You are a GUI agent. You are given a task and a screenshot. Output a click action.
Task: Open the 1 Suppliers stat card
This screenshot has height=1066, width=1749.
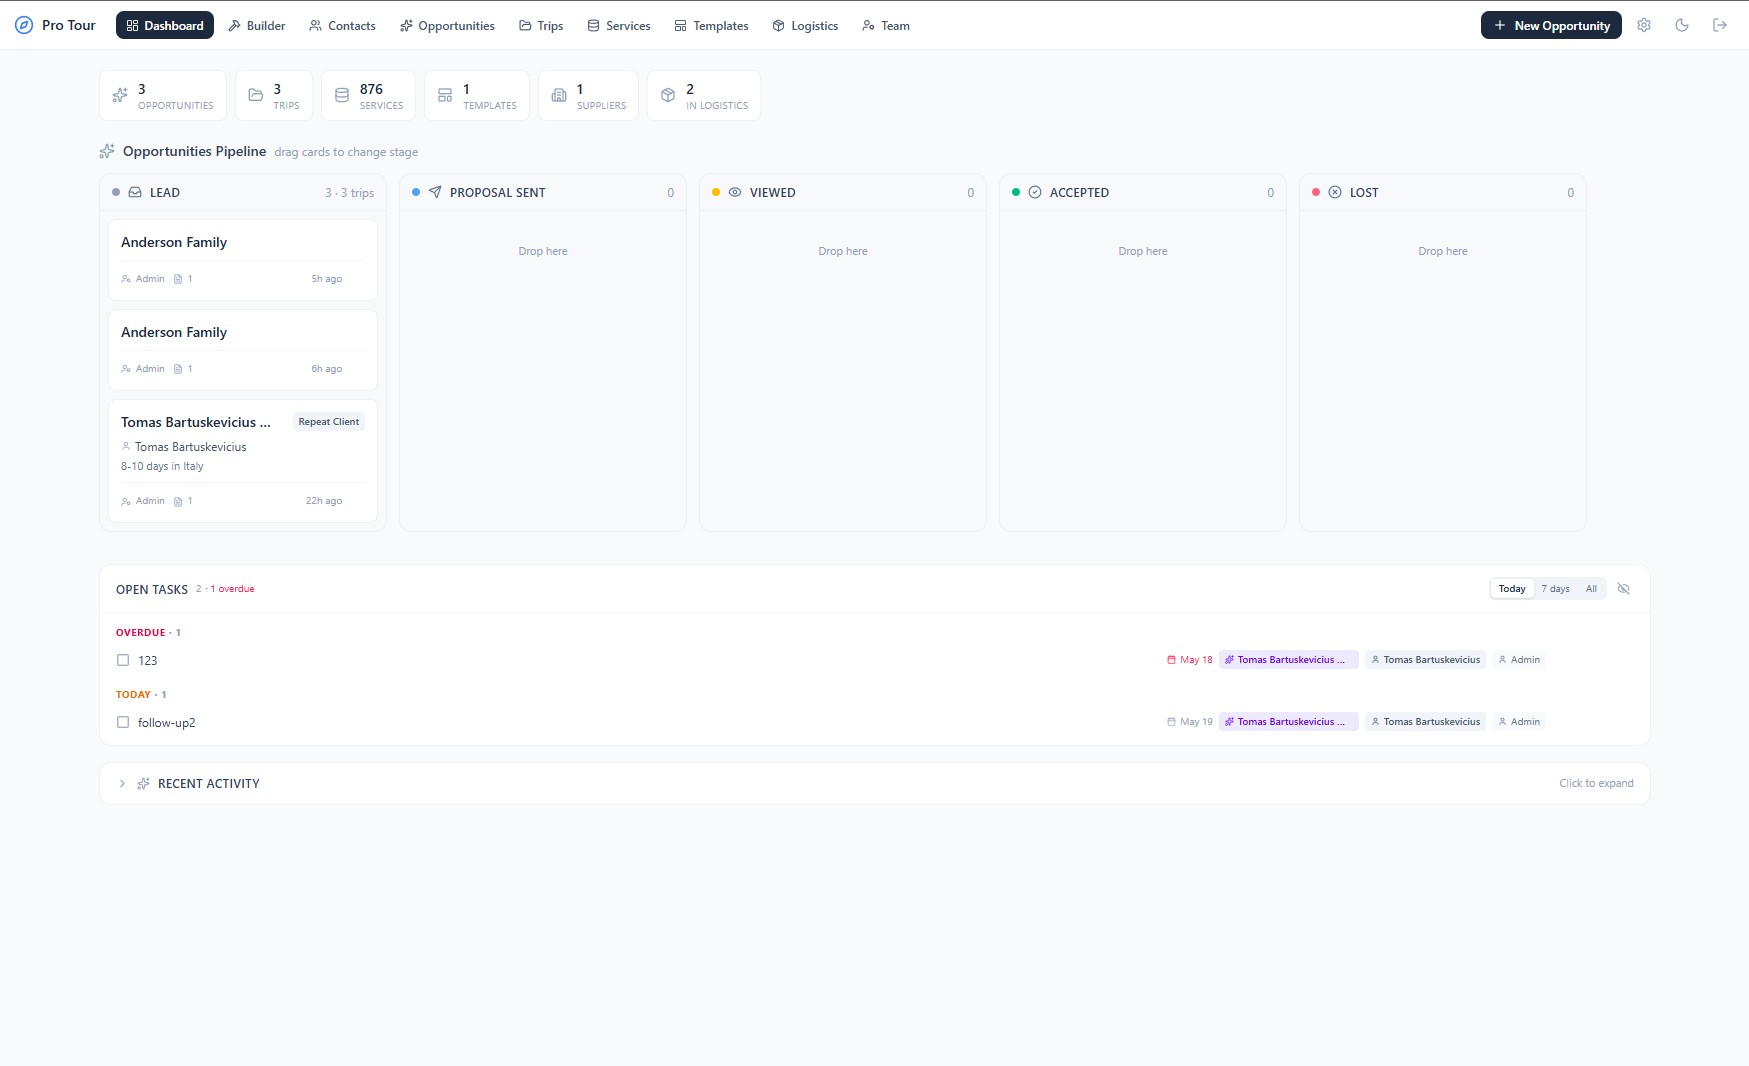[588, 96]
